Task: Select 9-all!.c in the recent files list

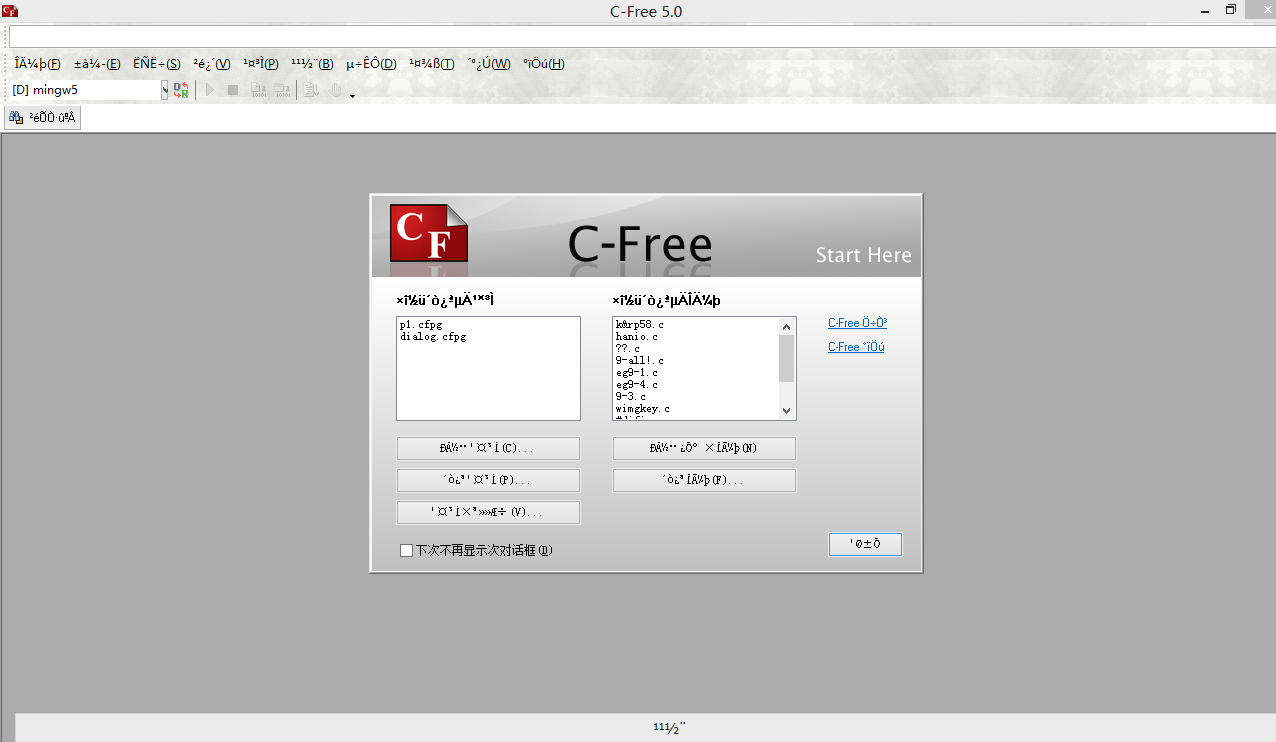Action: [x=640, y=361]
